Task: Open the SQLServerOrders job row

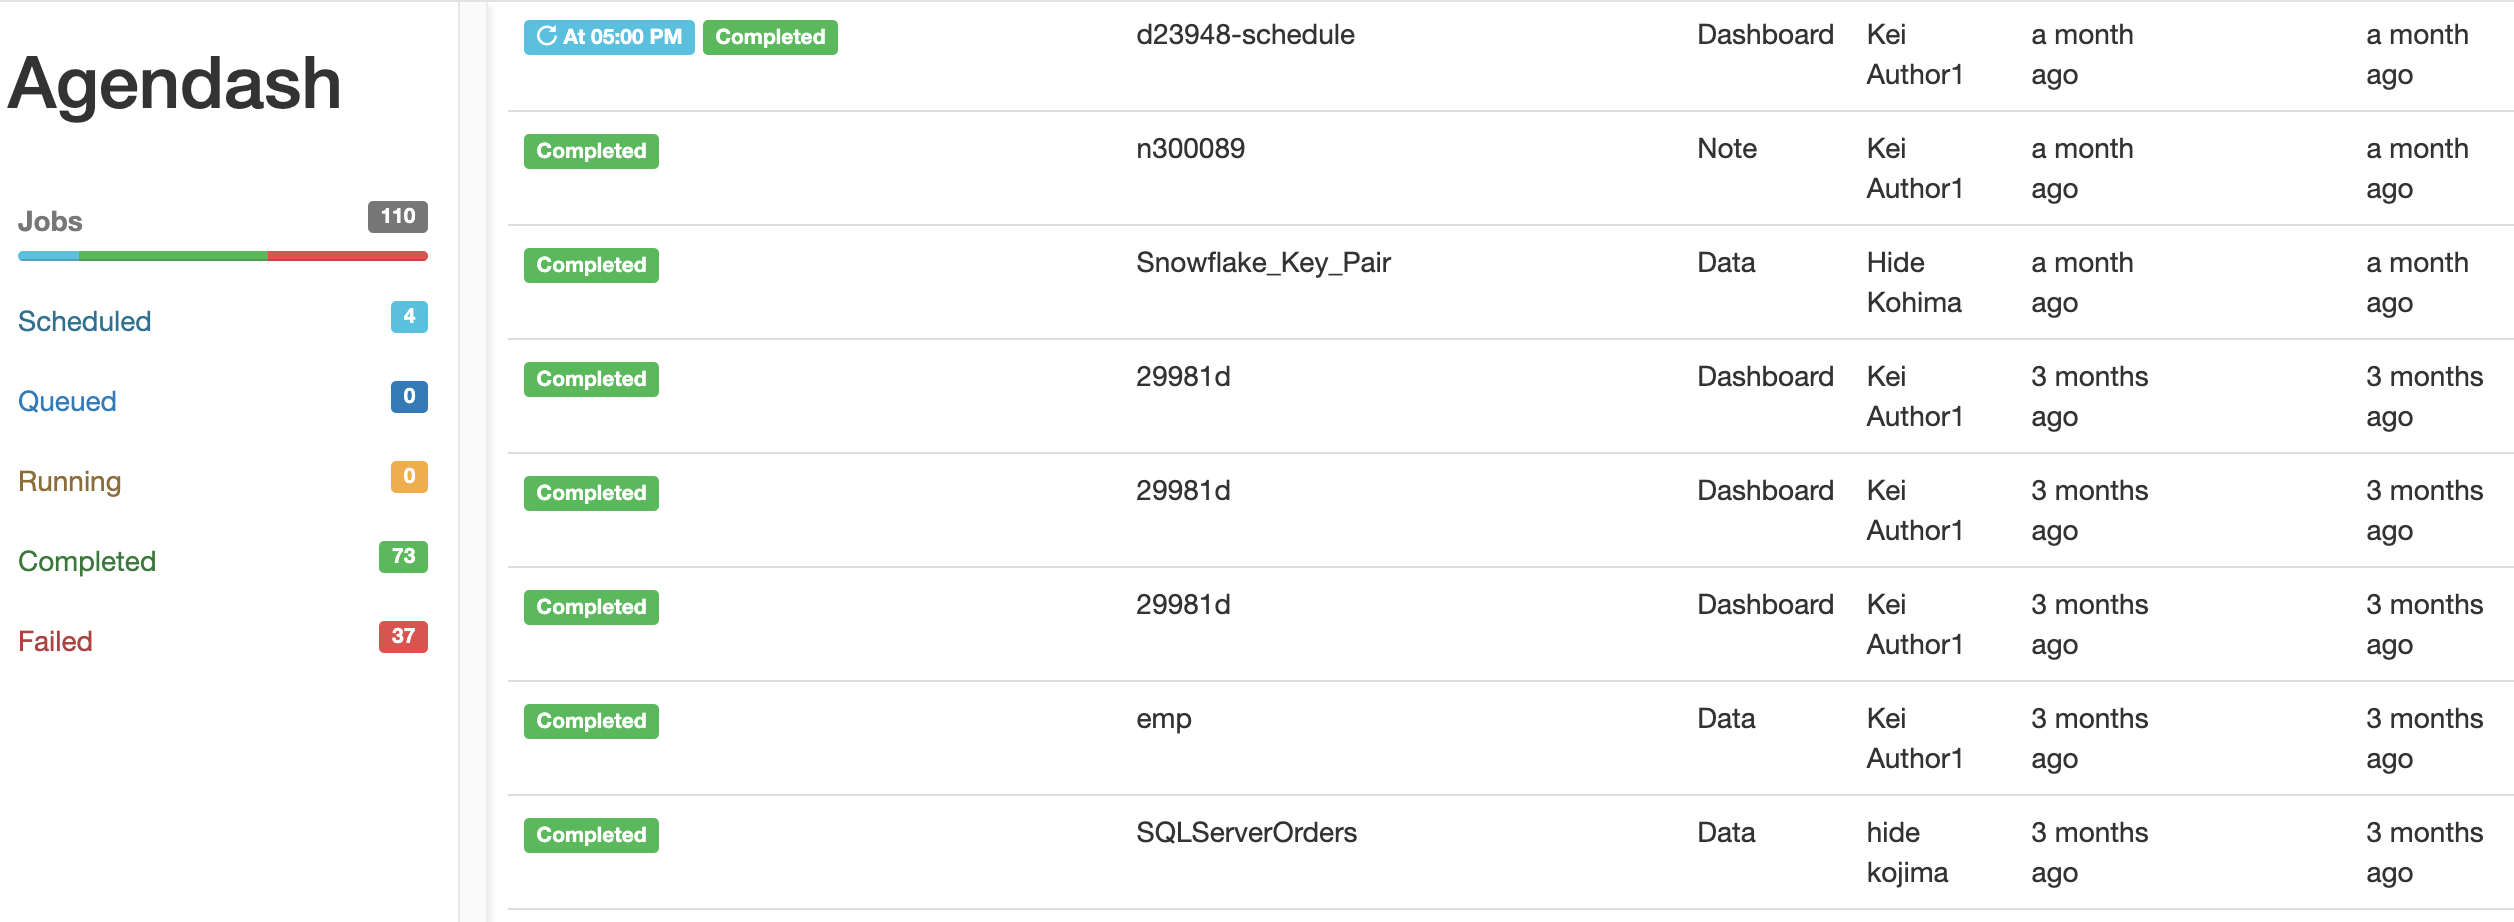Action: pos(1510,852)
